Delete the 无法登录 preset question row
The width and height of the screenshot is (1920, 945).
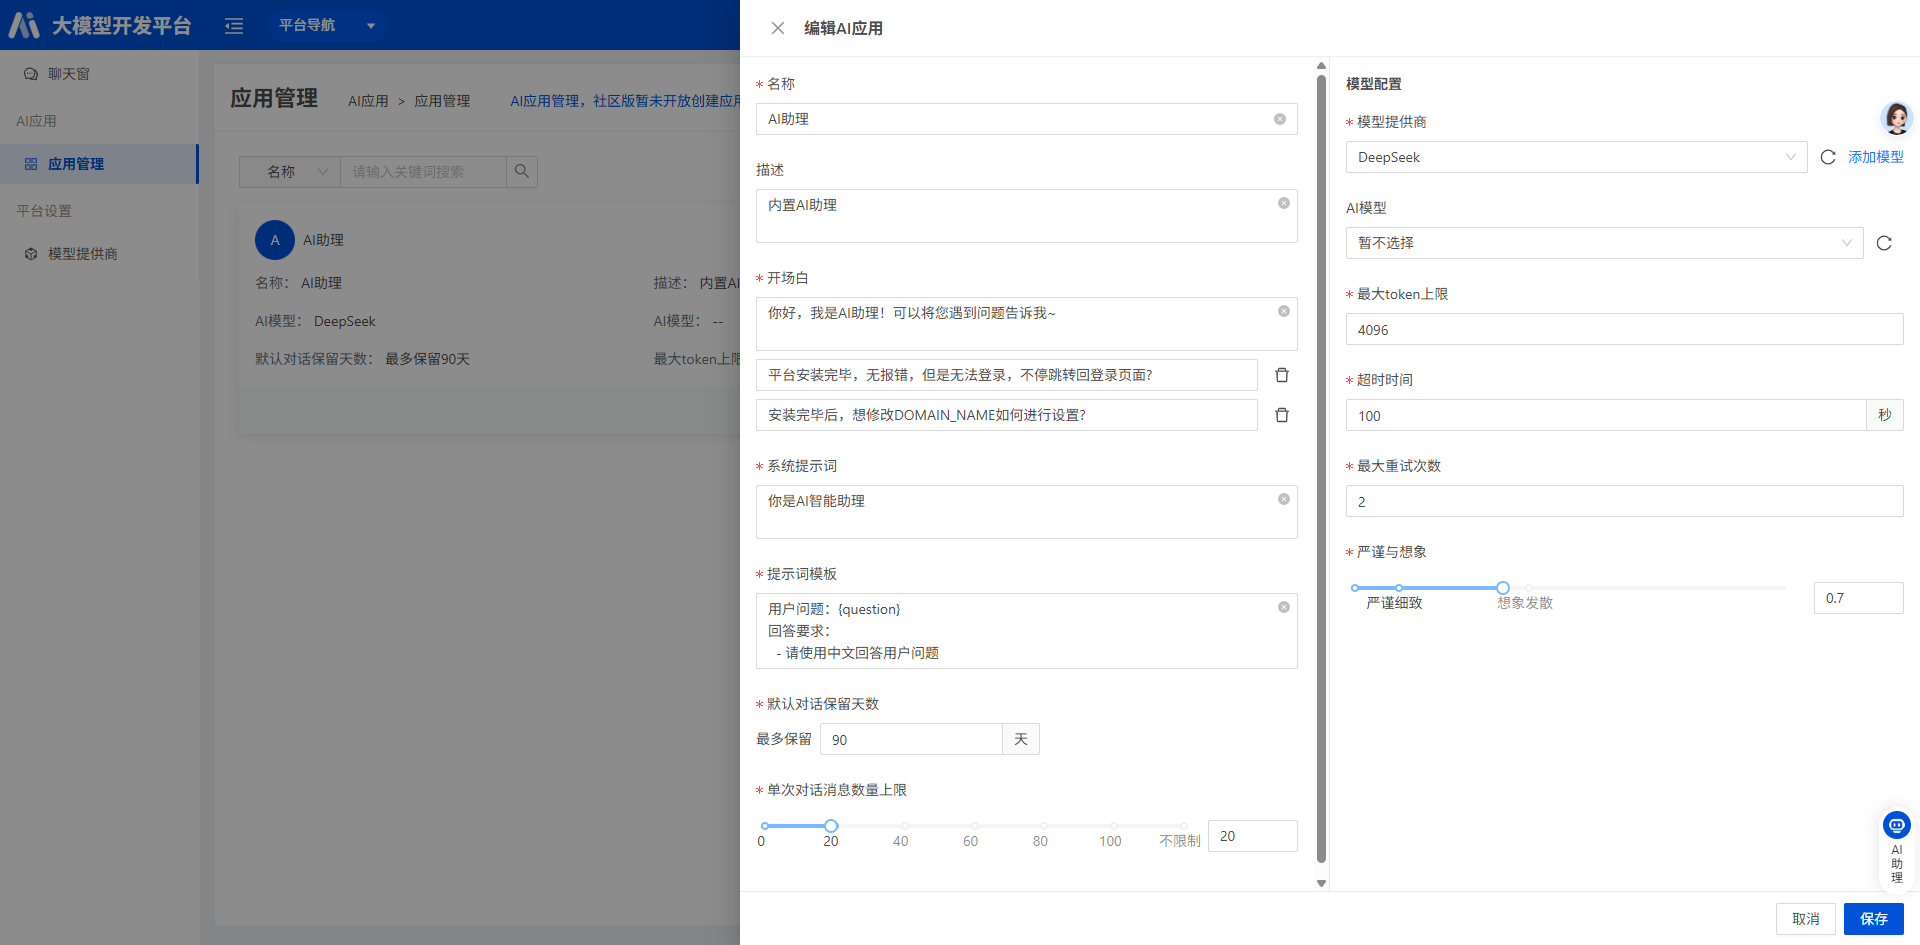(x=1282, y=375)
